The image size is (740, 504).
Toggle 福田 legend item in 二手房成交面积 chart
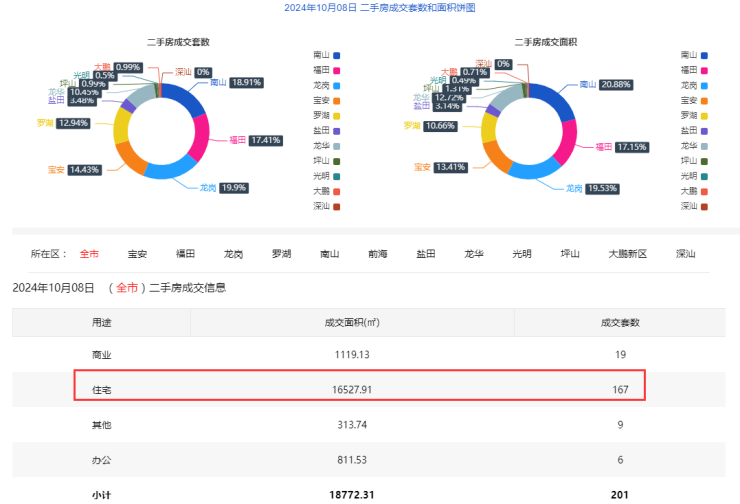[x=695, y=70]
